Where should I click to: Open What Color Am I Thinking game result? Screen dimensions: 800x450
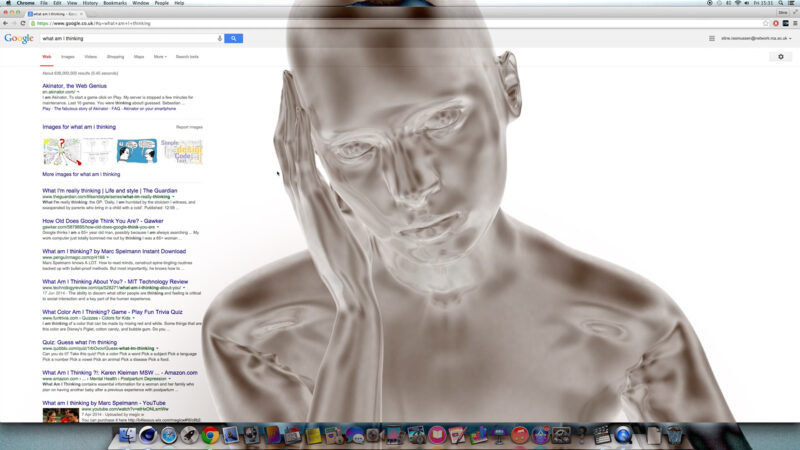click(x=112, y=312)
